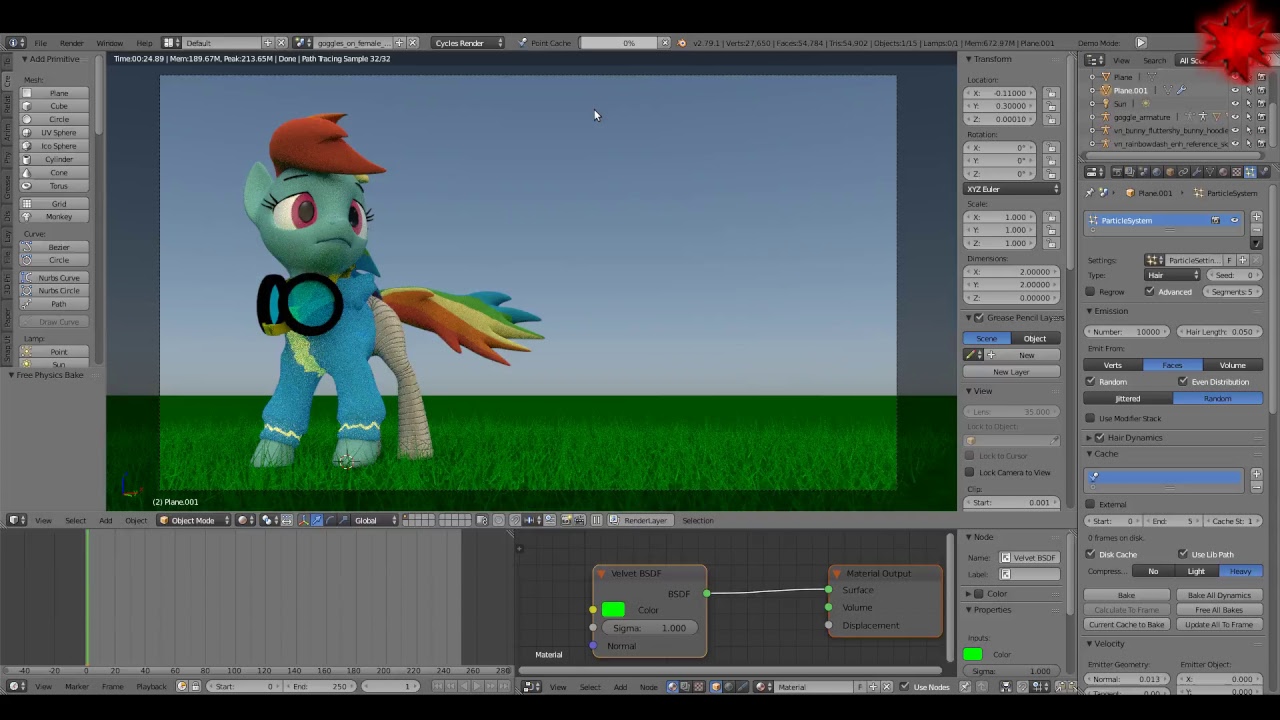Screen dimensions: 1280x720
Task: Open the File menu
Action: point(41,43)
